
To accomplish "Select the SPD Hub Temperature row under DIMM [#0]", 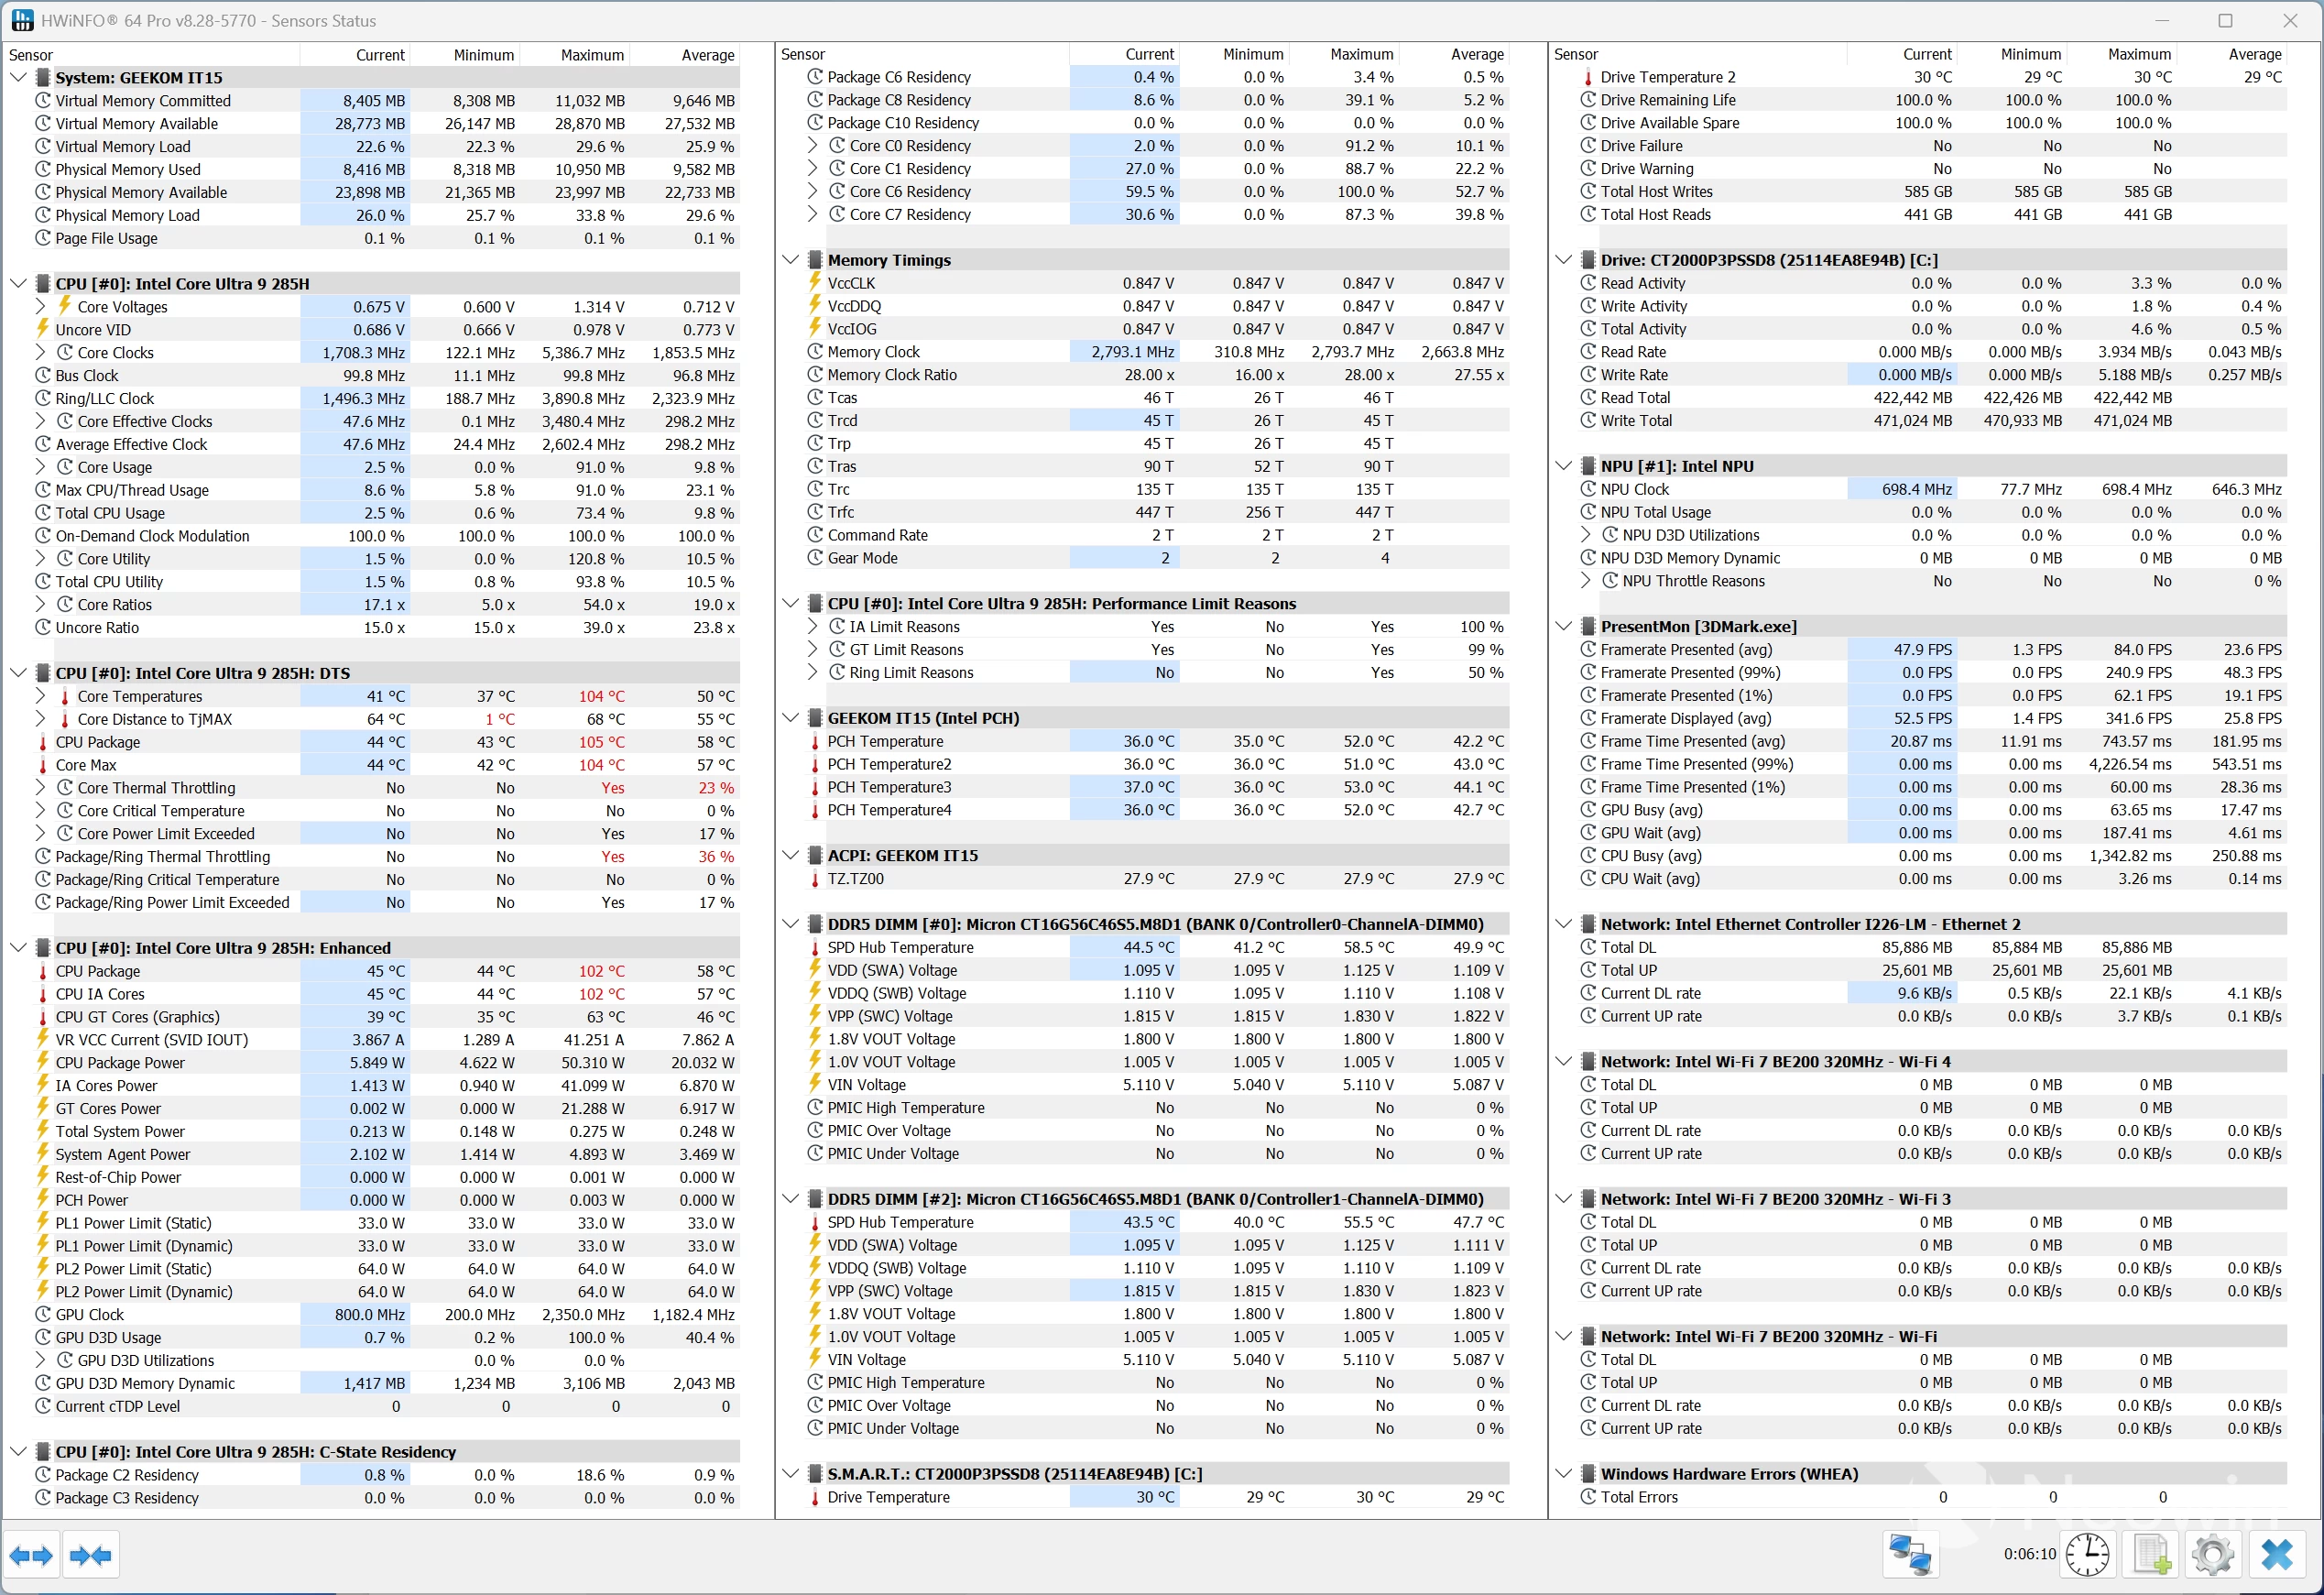I will click(x=1158, y=948).
